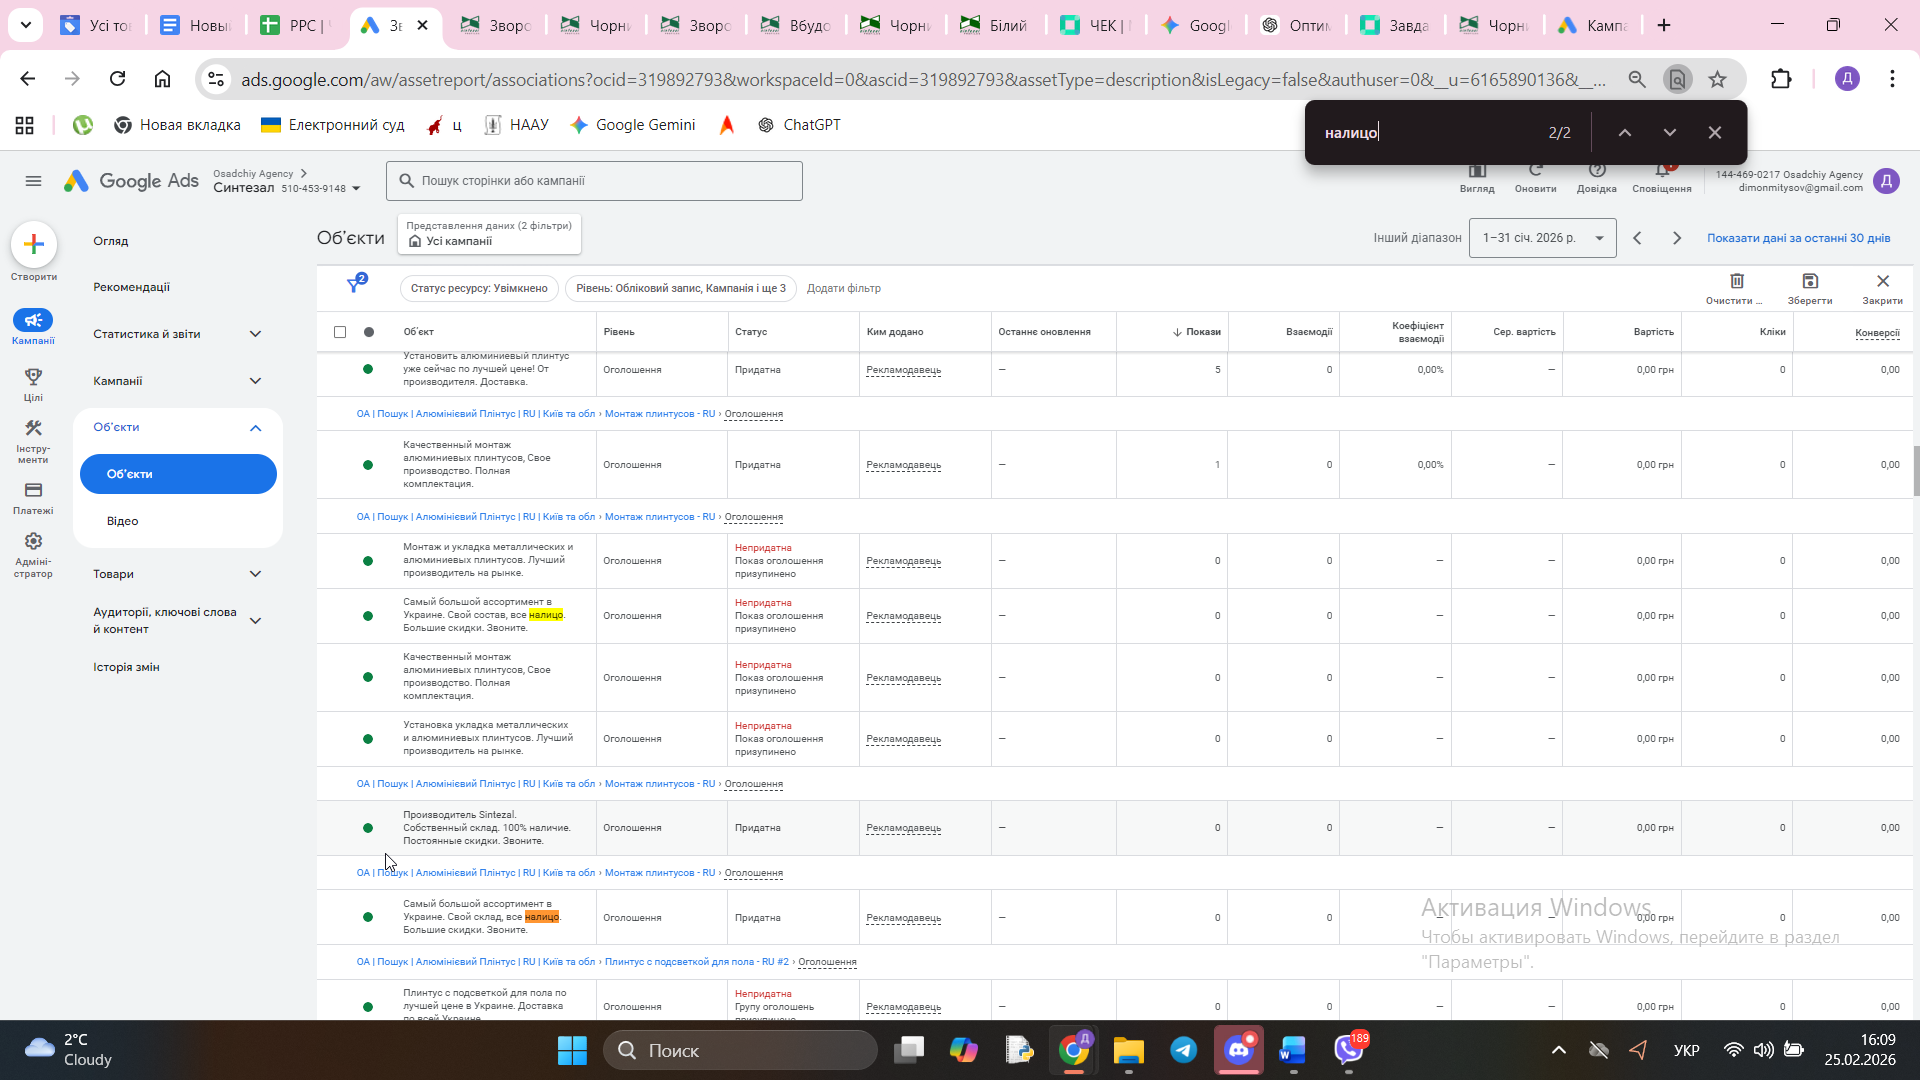Click Очистити trash icon
The width and height of the screenshot is (1920, 1080).
coord(1737,282)
